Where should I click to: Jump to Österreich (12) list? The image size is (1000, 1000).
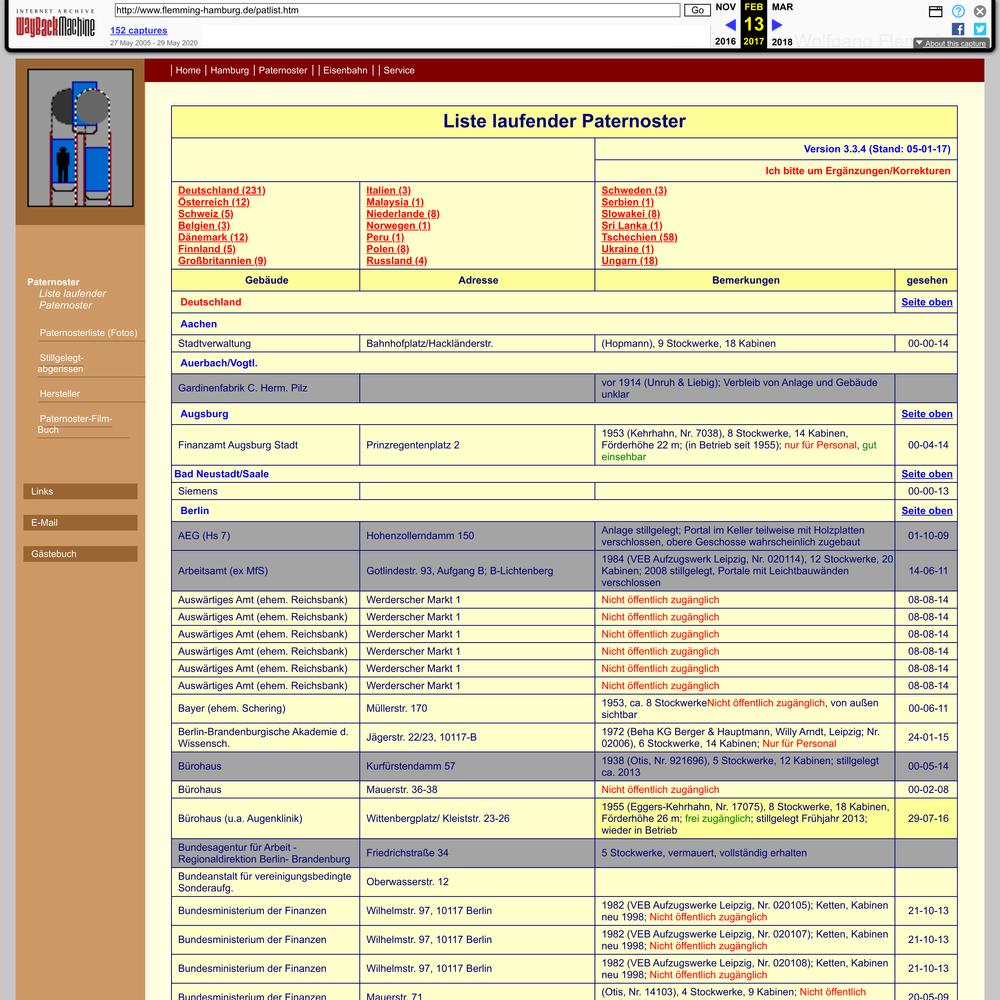tap(214, 202)
